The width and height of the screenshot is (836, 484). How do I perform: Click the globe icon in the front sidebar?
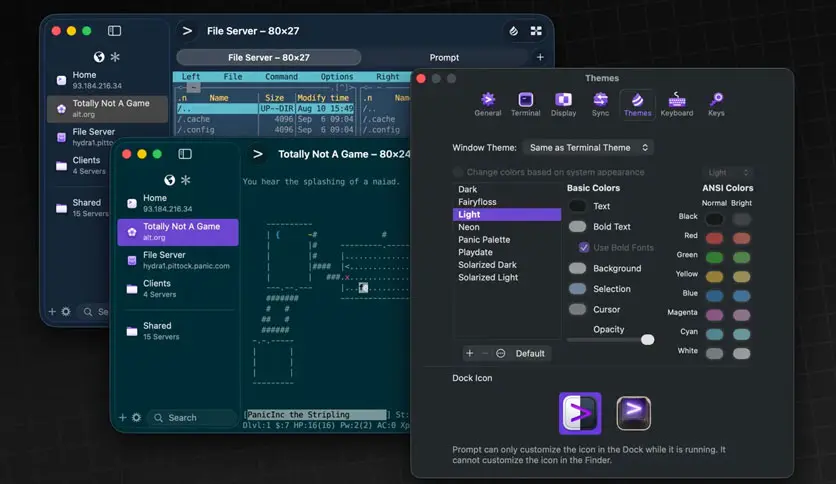170,180
